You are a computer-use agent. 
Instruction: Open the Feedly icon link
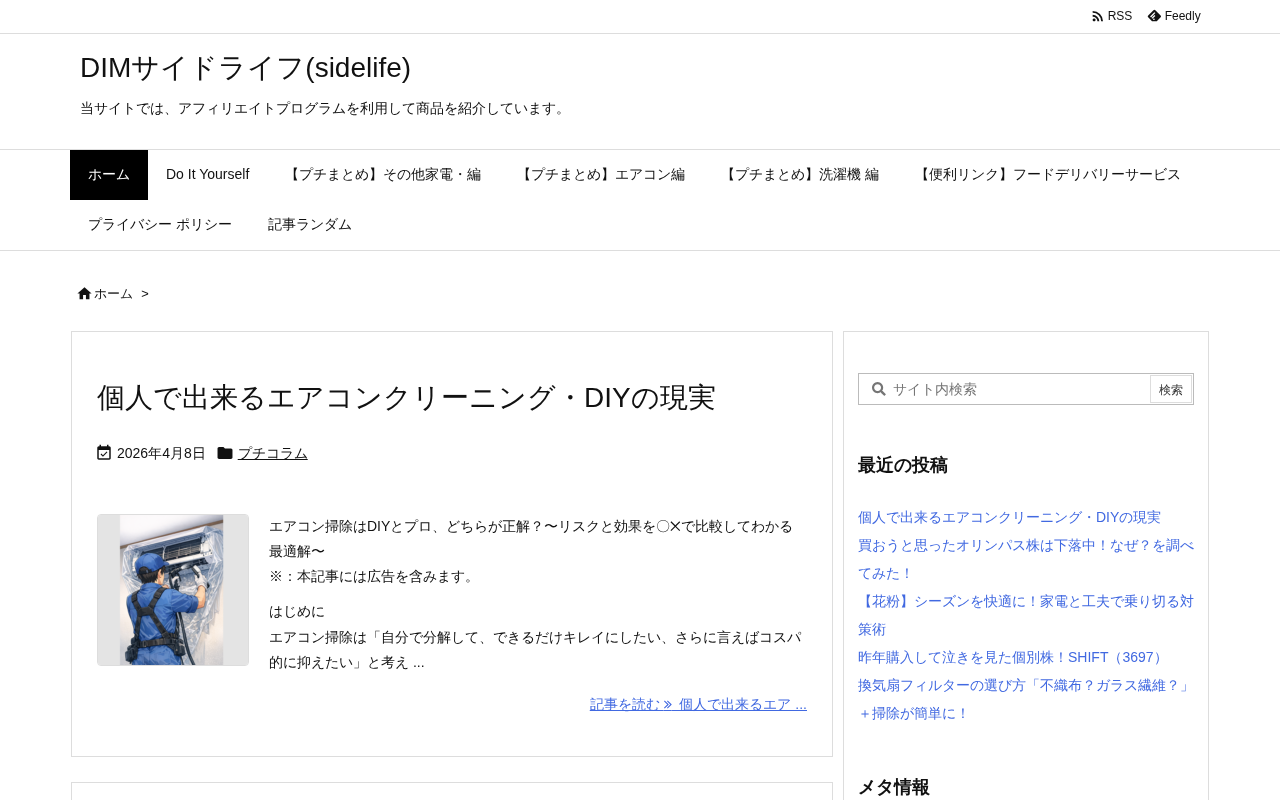click(x=1154, y=16)
